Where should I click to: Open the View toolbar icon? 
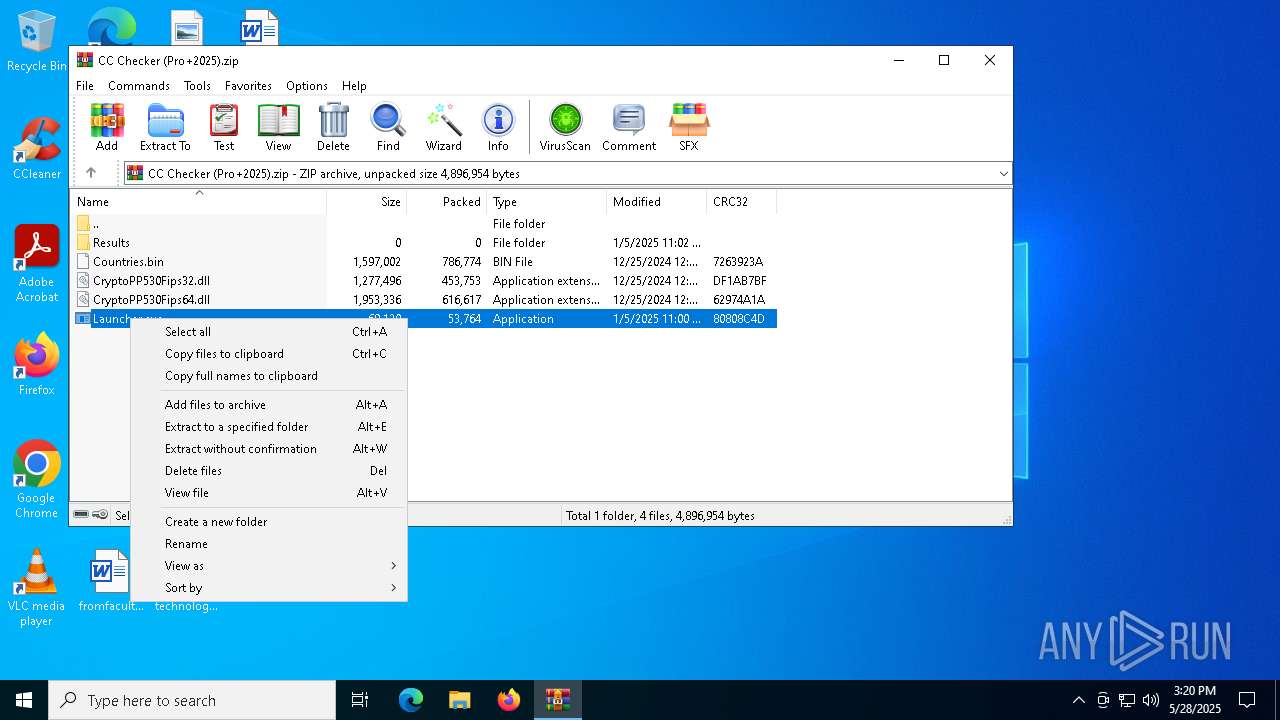[278, 127]
